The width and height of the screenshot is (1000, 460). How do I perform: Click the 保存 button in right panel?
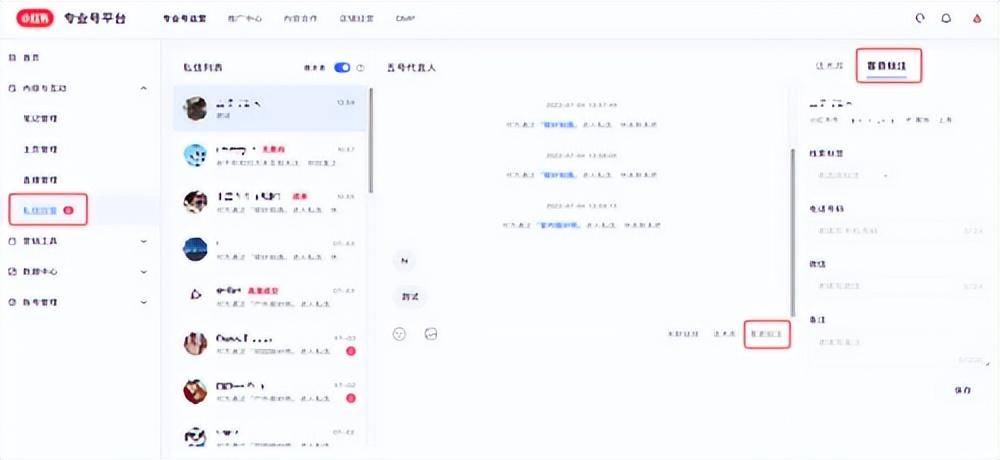(x=962, y=390)
